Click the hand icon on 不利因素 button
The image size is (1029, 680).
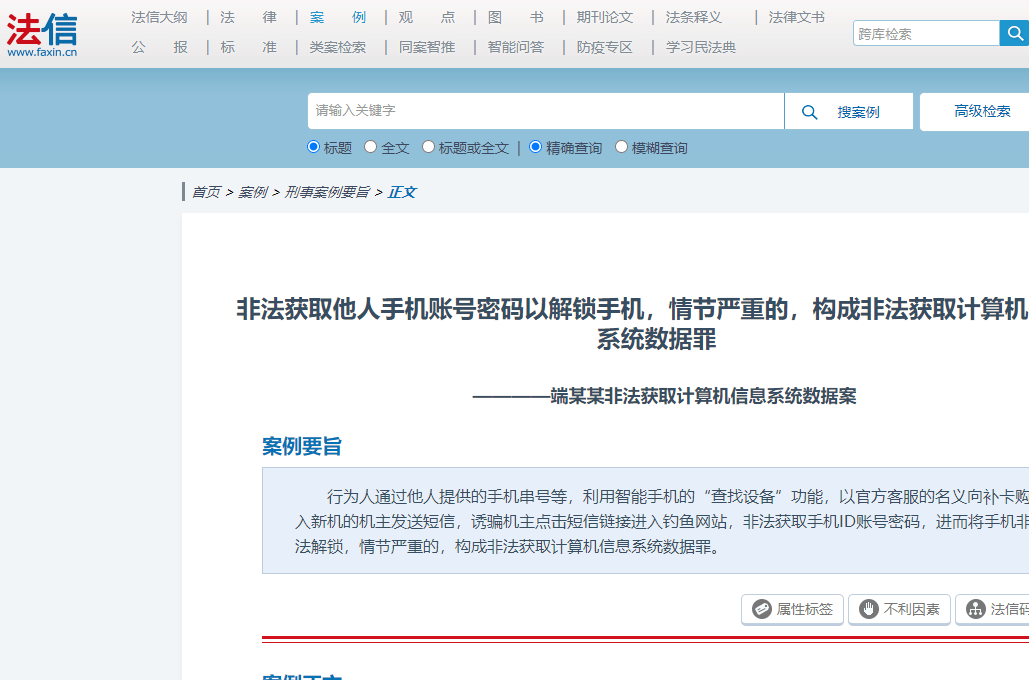coord(869,609)
